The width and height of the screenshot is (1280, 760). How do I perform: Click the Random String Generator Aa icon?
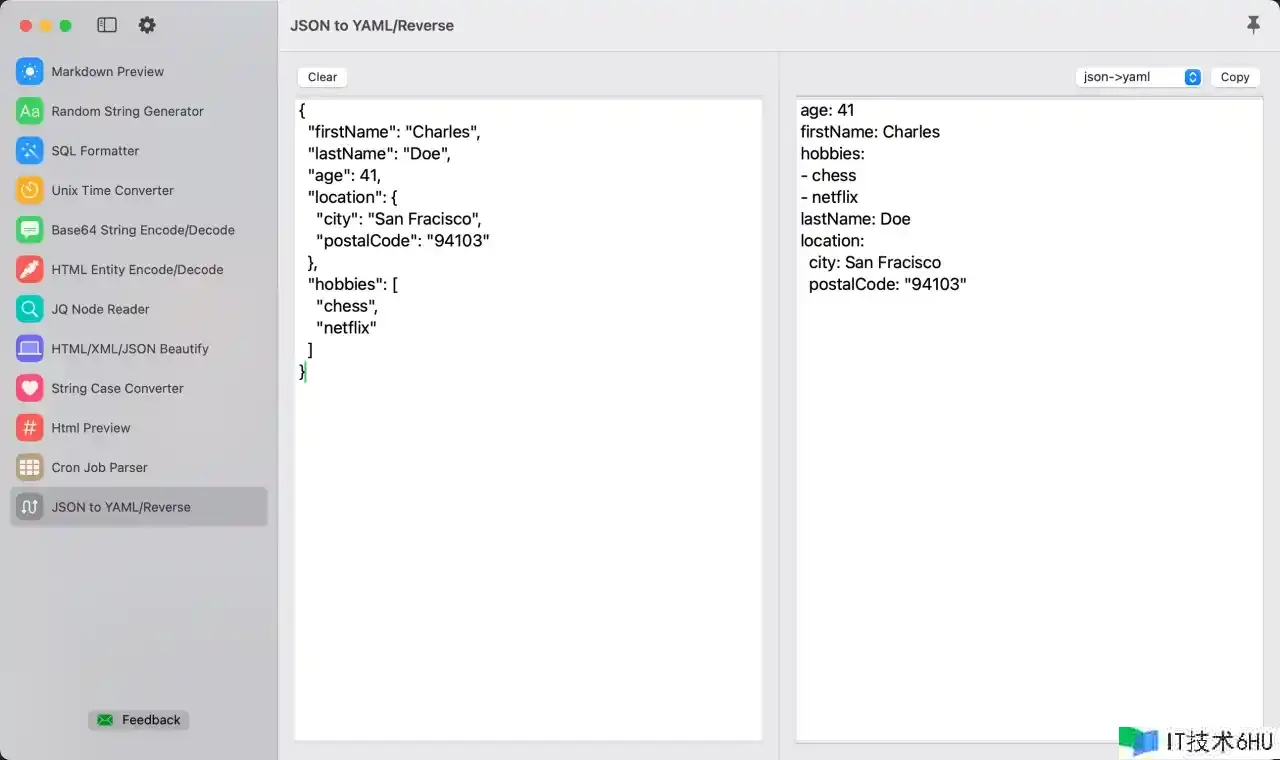point(30,111)
